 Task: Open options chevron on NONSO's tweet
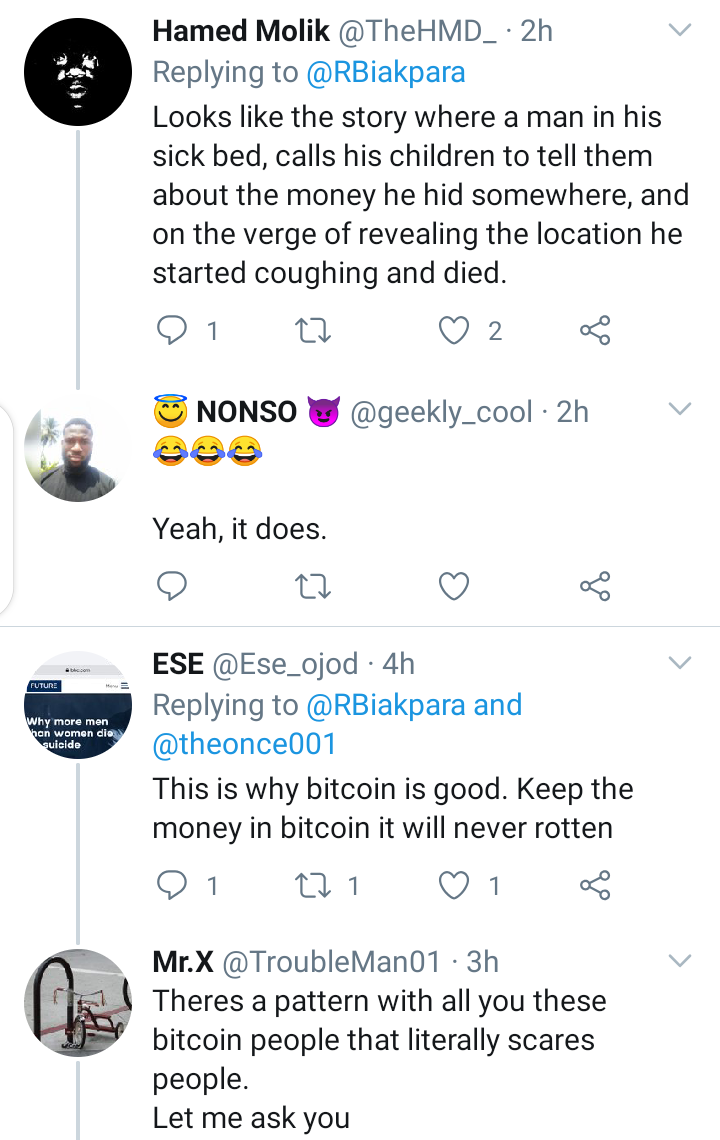coord(680,409)
